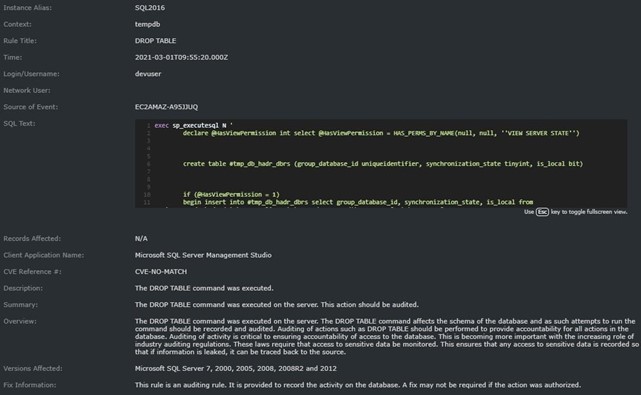Viewport: 641px width, 395px height.
Task: Click Microsoft SQL Server Management Studio text
Action: pos(203,255)
